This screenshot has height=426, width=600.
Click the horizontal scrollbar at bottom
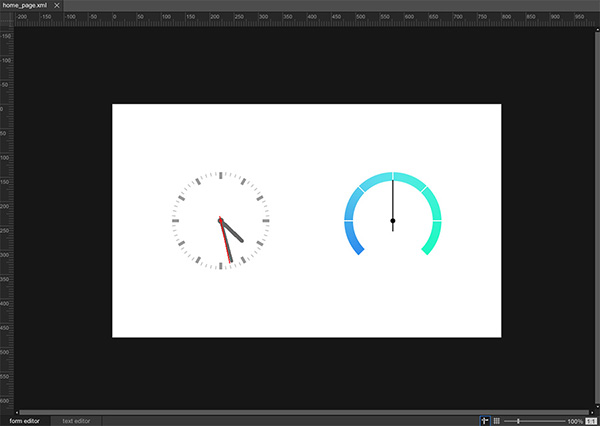coord(300,412)
